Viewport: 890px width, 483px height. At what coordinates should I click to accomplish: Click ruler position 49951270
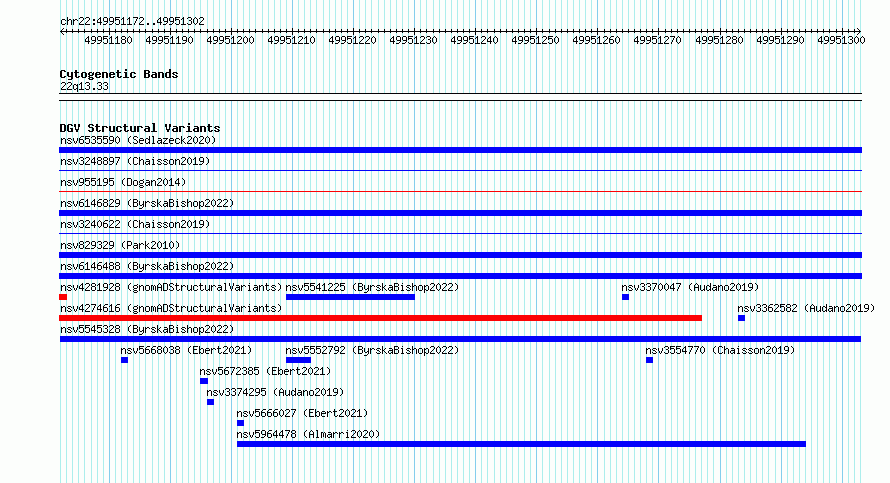(657, 40)
